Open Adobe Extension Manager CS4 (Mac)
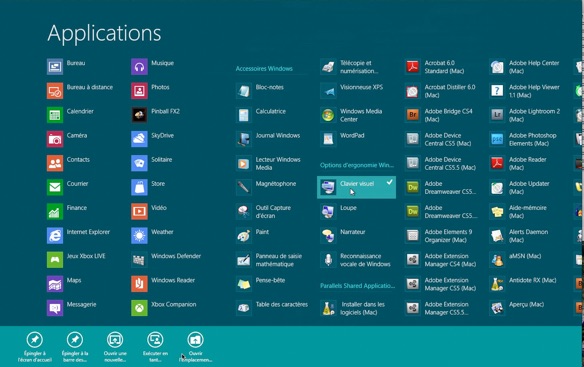The height and width of the screenshot is (367, 584). pos(441,260)
